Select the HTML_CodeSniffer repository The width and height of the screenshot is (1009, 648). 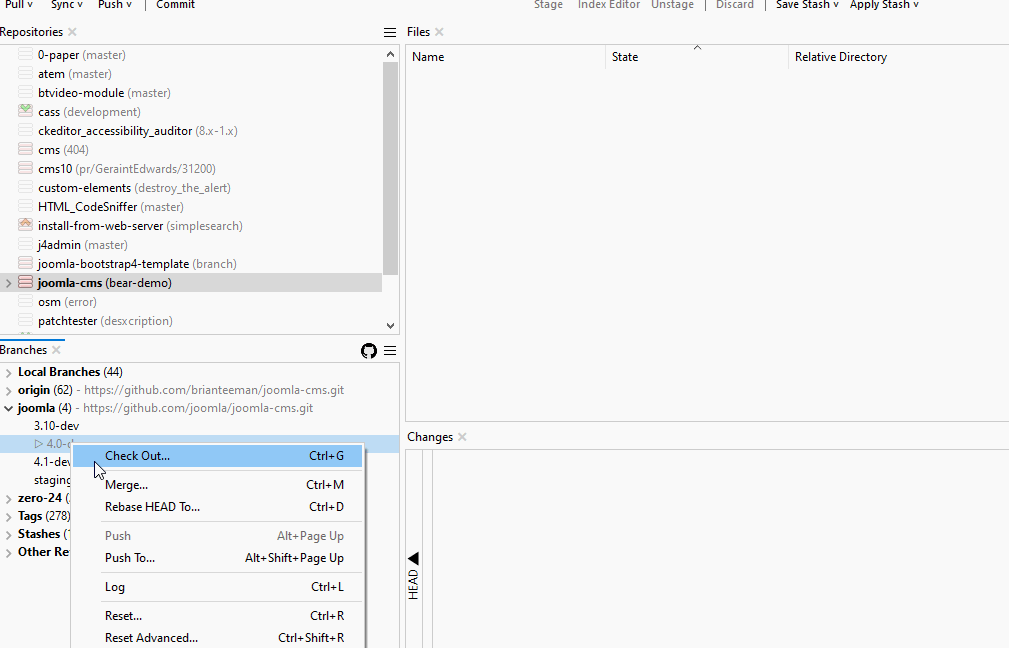tap(111, 207)
